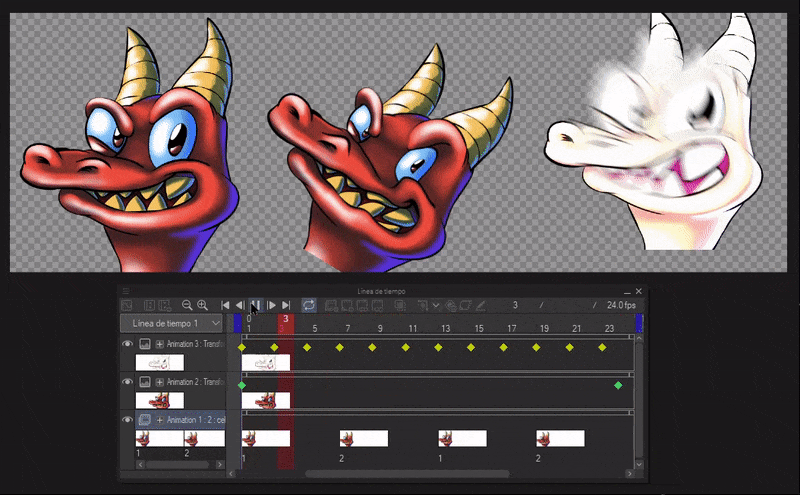Click frame 19 on the timeline ruler
The image size is (800, 495).
tap(544, 329)
